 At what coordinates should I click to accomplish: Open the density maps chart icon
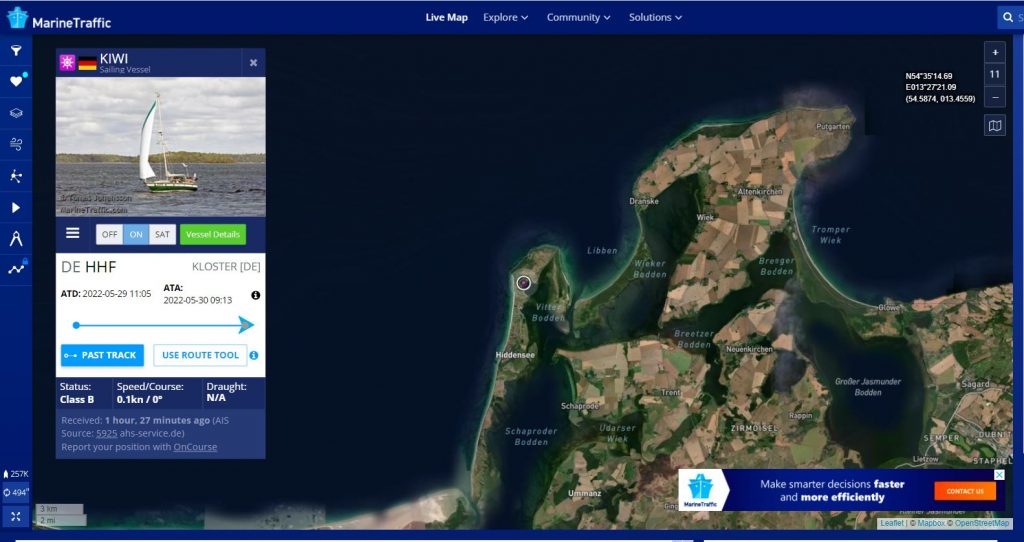click(x=16, y=268)
